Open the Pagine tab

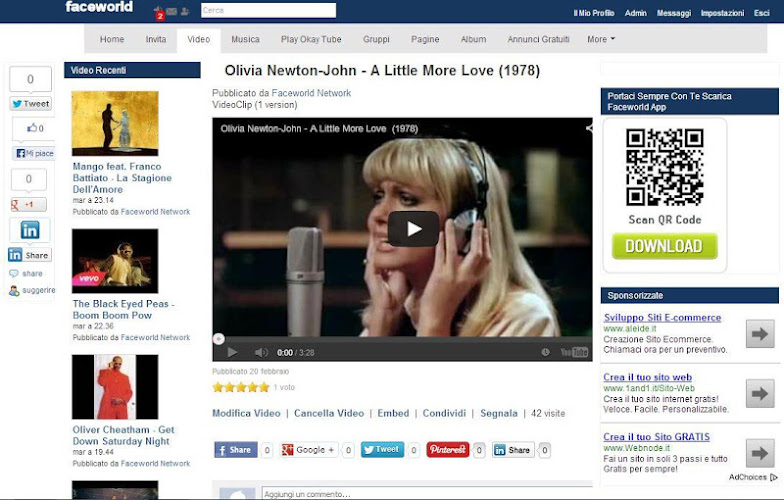click(425, 39)
